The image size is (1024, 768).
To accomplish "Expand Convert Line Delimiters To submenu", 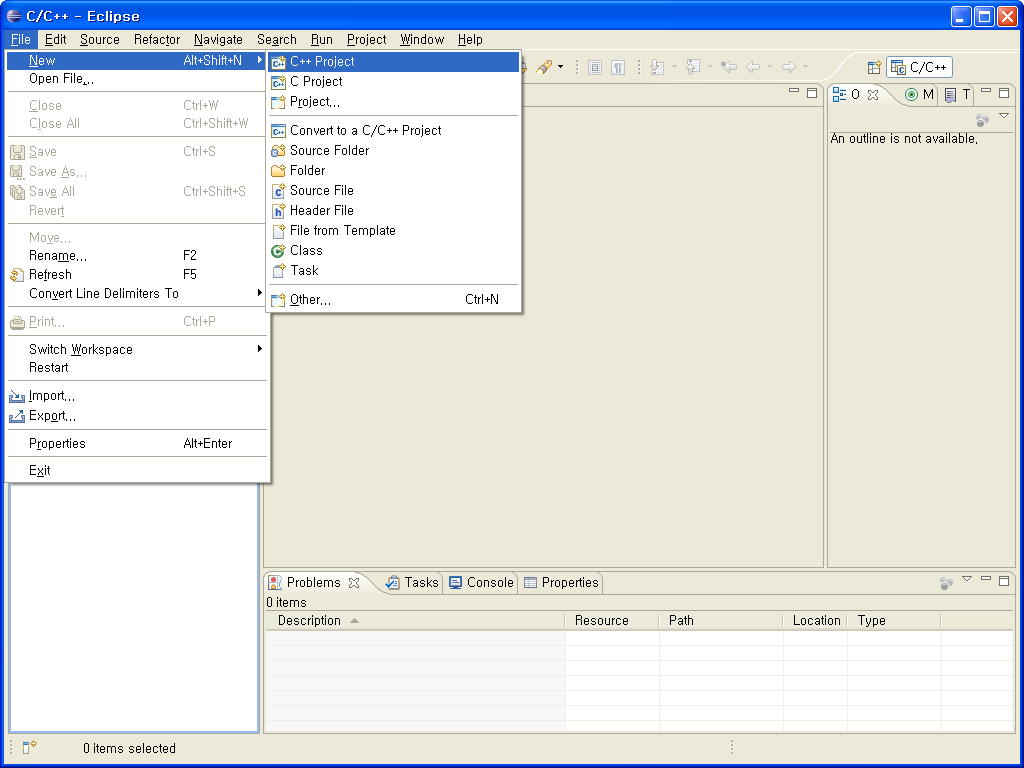I will (136, 294).
